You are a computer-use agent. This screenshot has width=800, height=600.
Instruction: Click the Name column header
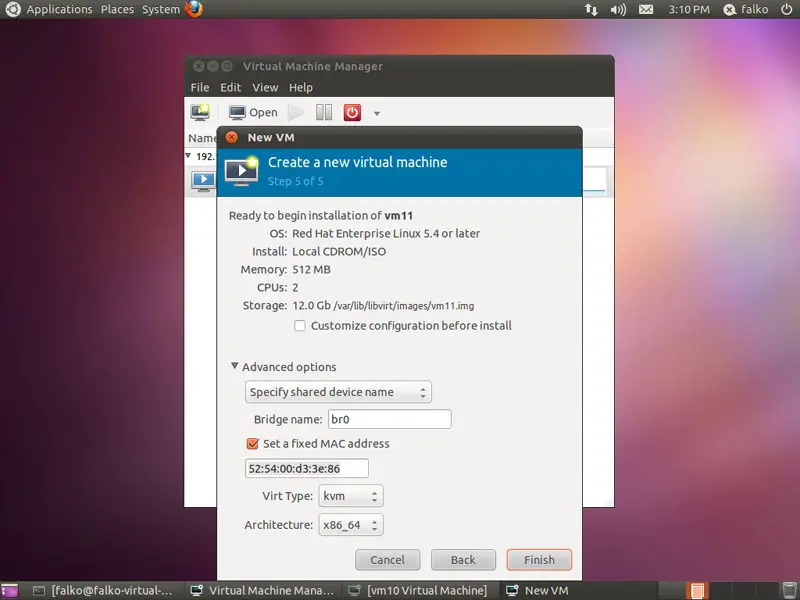click(x=202, y=138)
